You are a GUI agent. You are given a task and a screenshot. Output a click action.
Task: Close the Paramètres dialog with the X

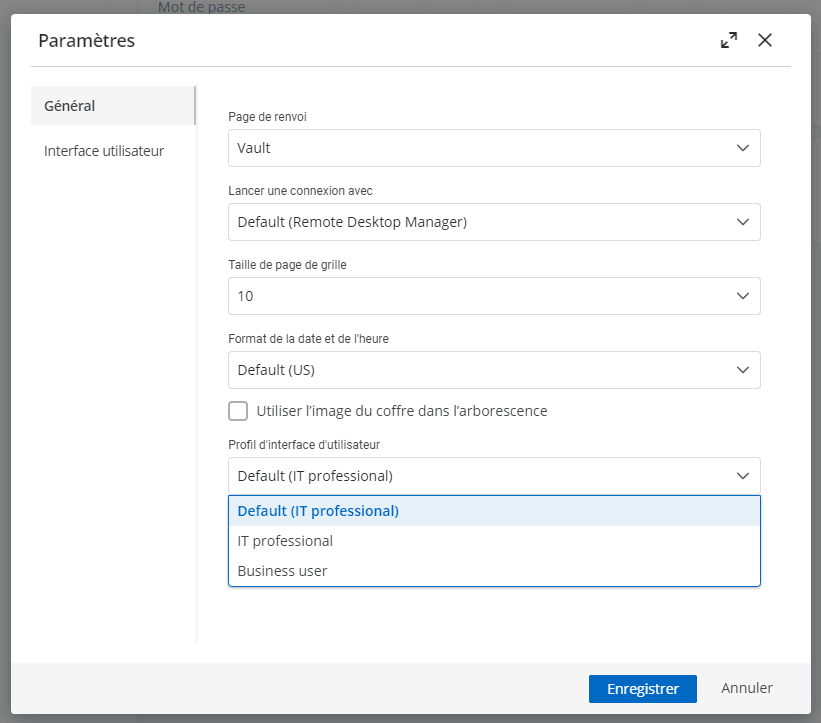(765, 41)
